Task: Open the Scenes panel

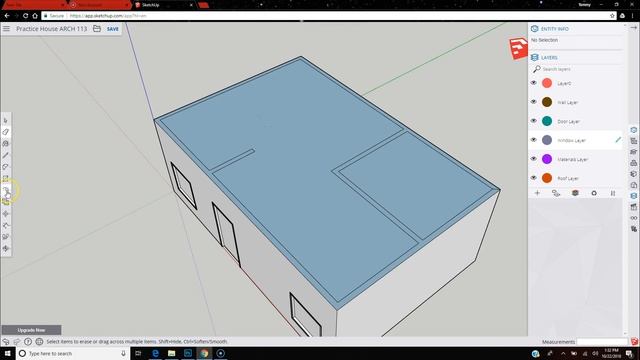Action: [633, 207]
